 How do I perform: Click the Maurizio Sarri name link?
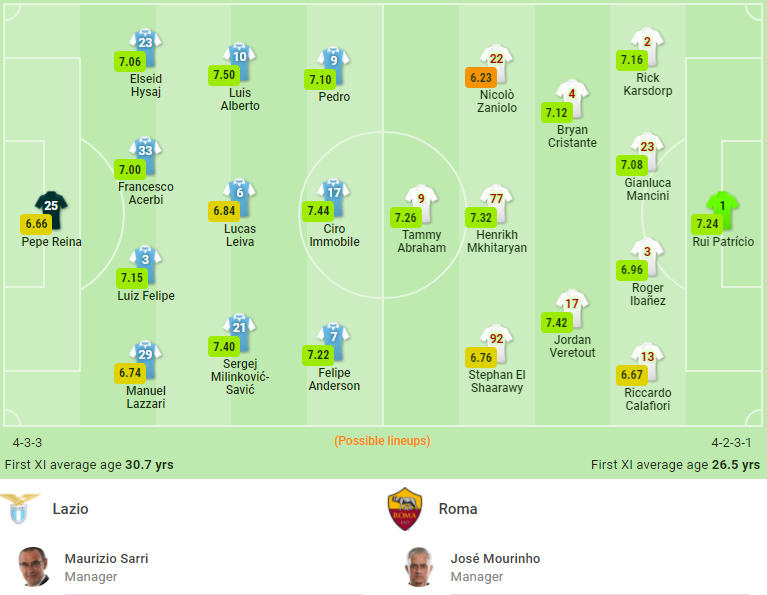[x=106, y=558]
